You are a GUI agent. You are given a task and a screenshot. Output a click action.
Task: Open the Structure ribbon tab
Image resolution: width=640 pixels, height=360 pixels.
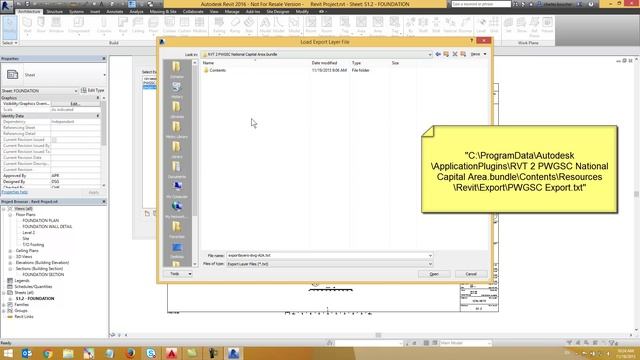point(55,11)
